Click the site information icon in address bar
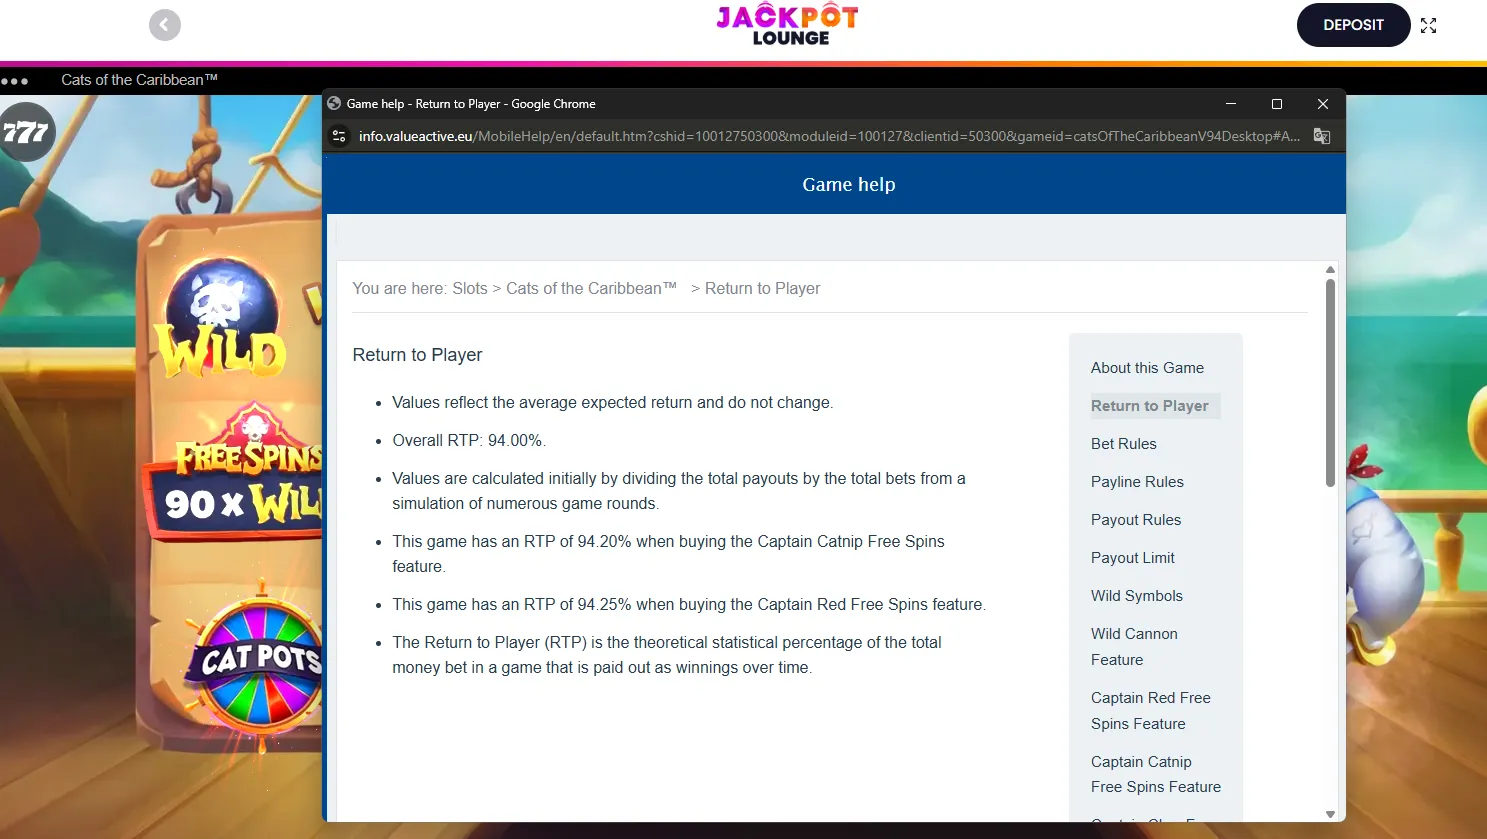The height and width of the screenshot is (839, 1487). point(338,136)
